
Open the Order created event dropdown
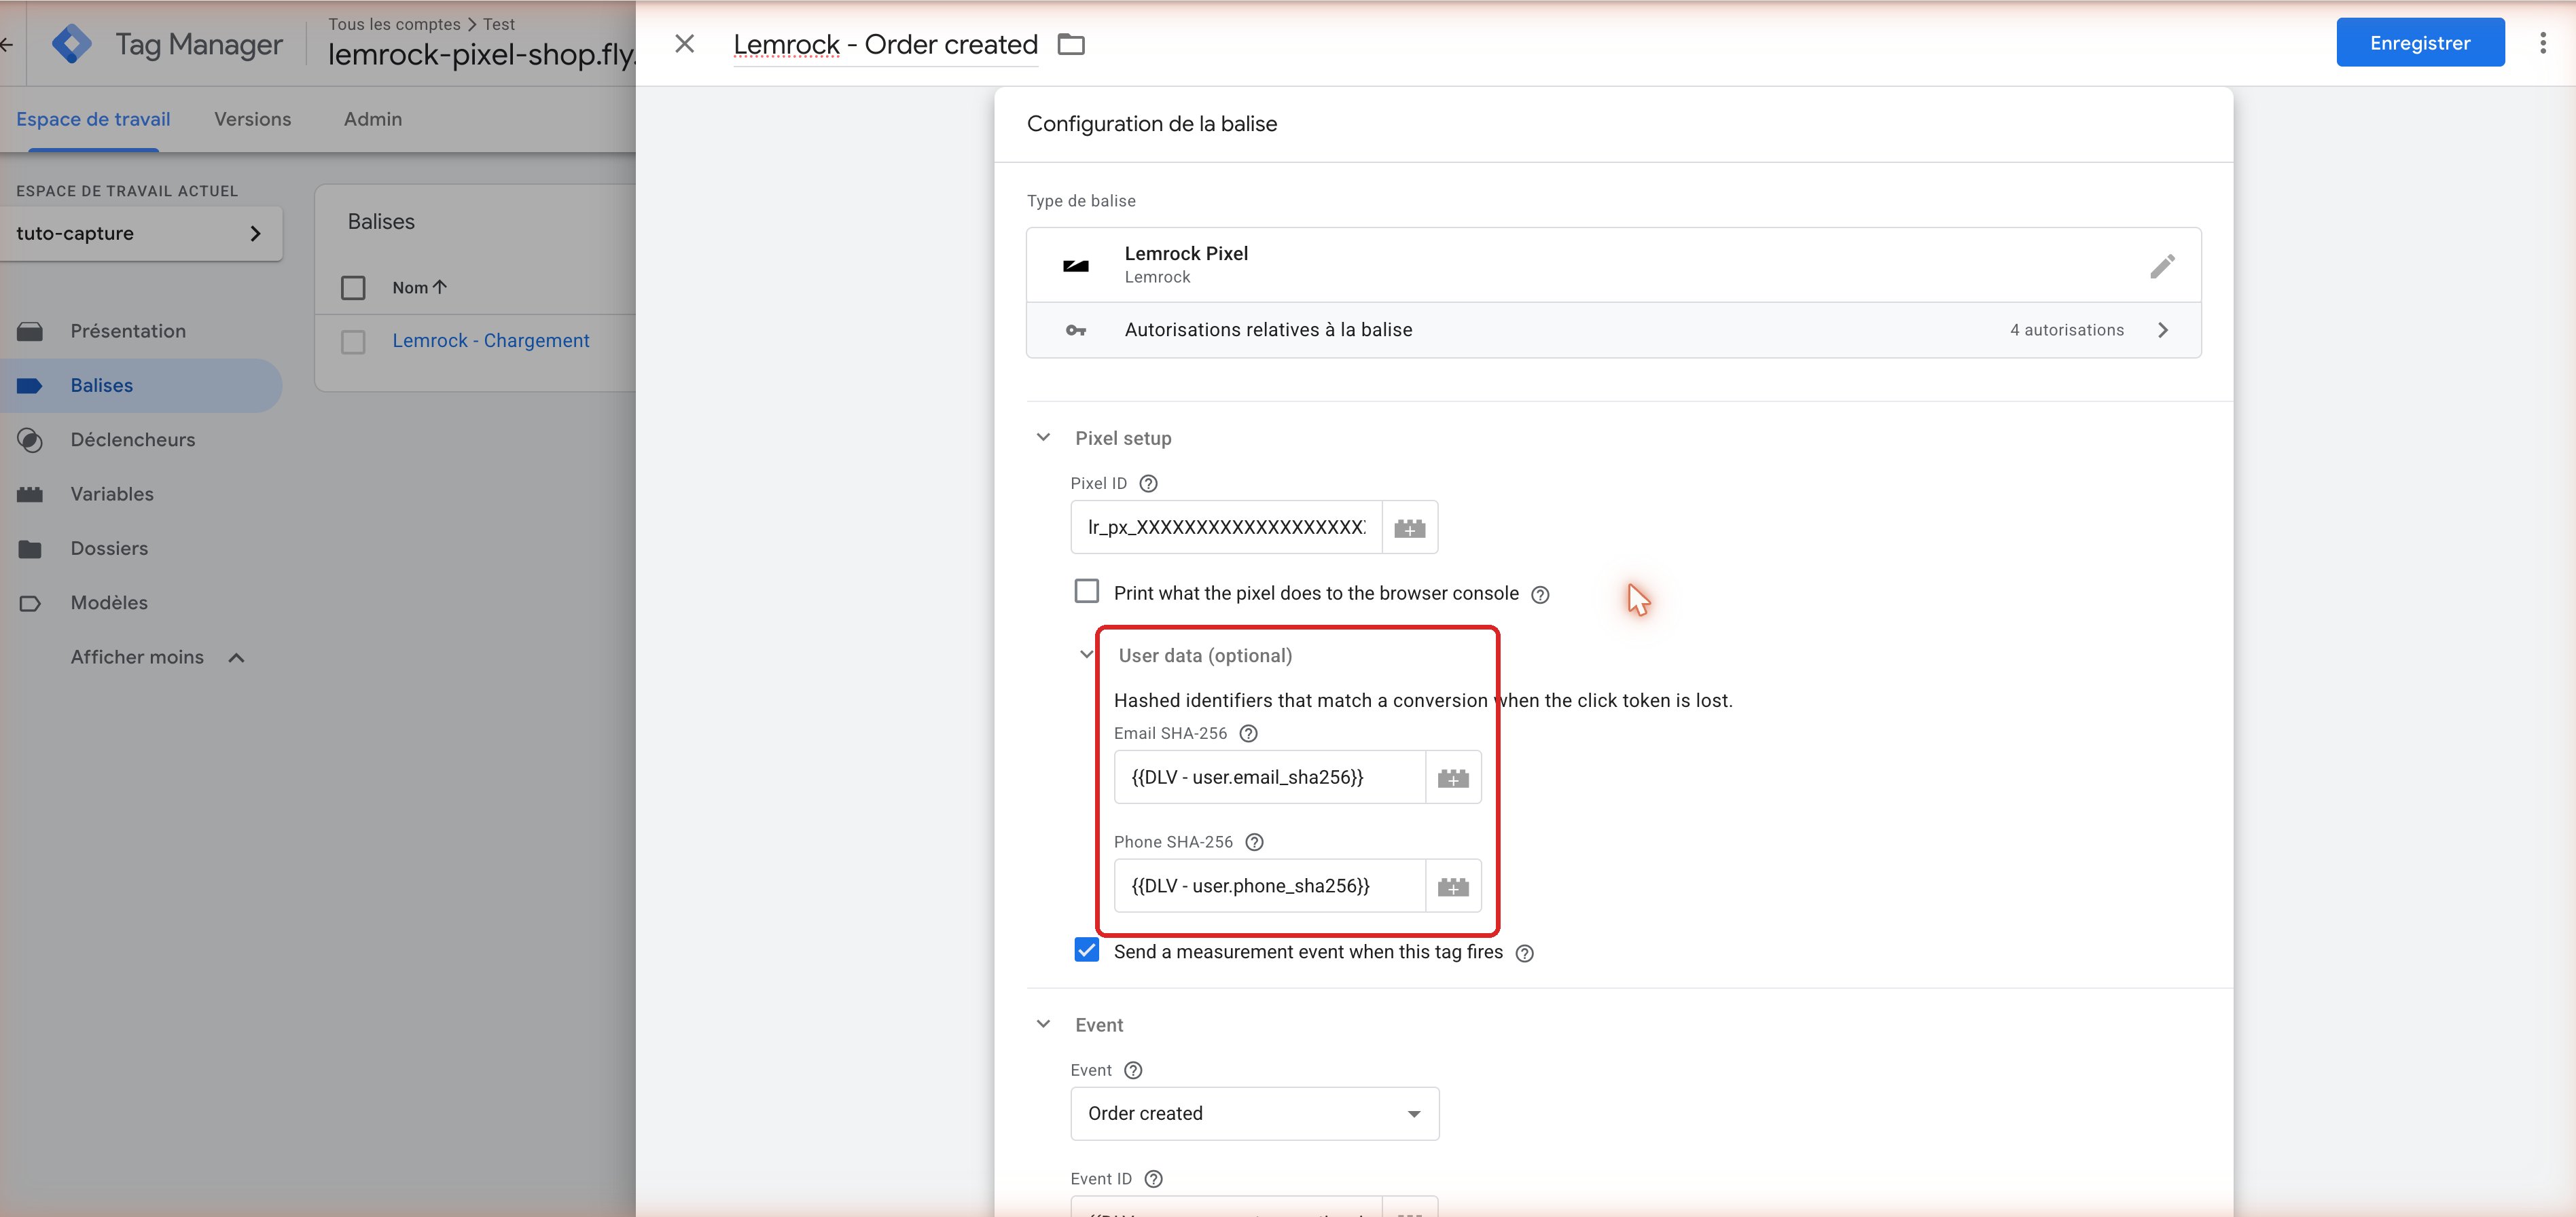[1254, 1114]
